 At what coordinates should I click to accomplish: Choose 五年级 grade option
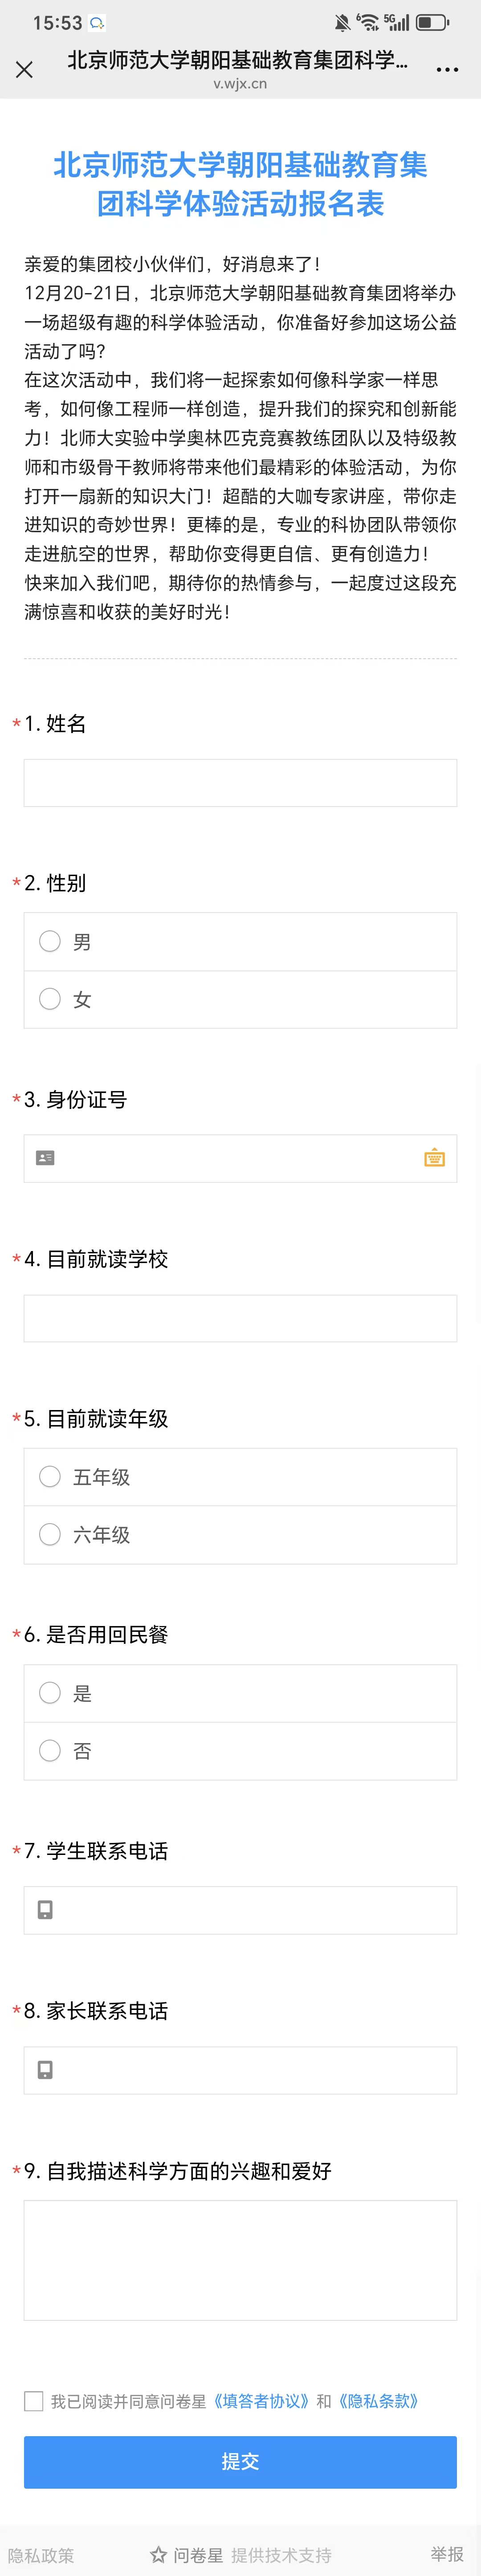click(x=50, y=1476)
